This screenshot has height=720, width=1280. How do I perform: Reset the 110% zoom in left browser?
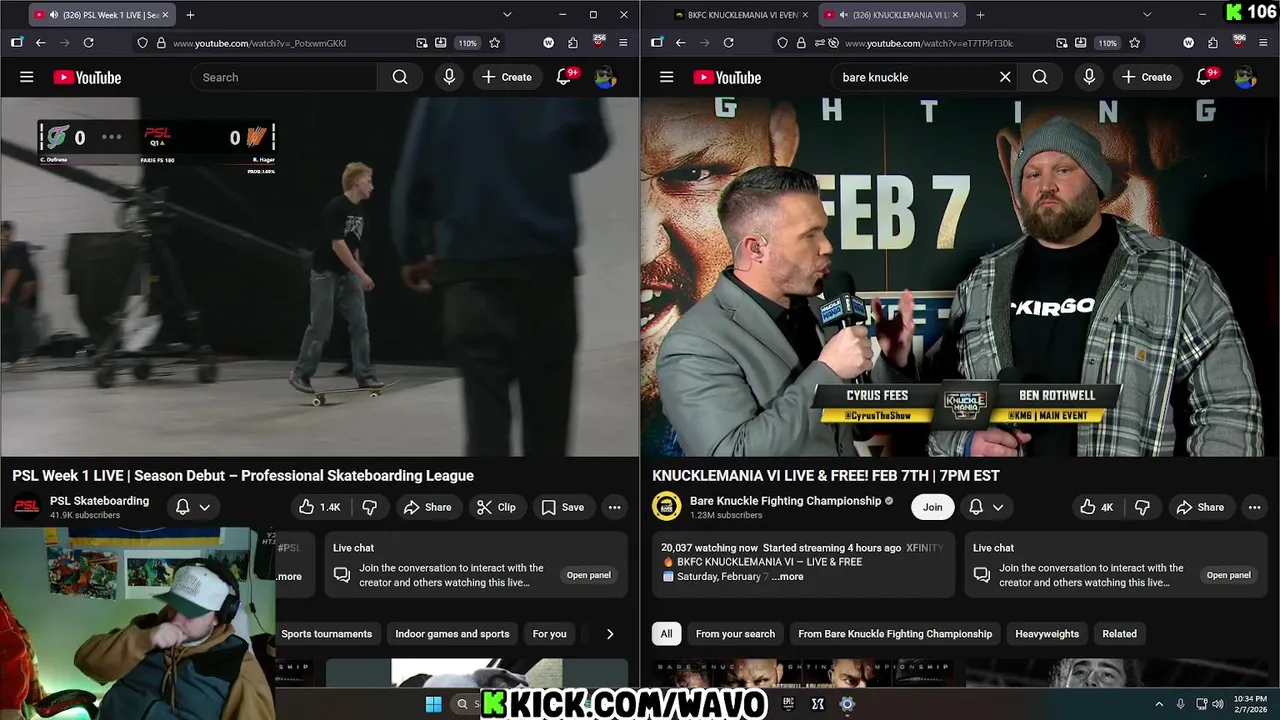coord(467,43)
